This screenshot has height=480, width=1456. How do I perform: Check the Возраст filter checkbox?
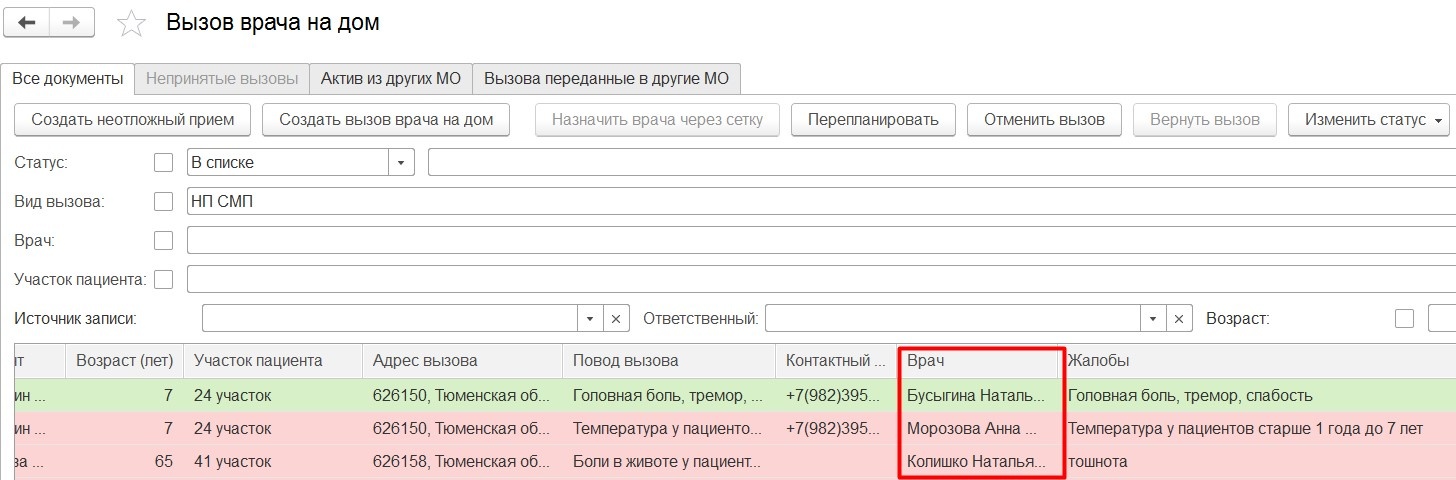point(1404,319)
